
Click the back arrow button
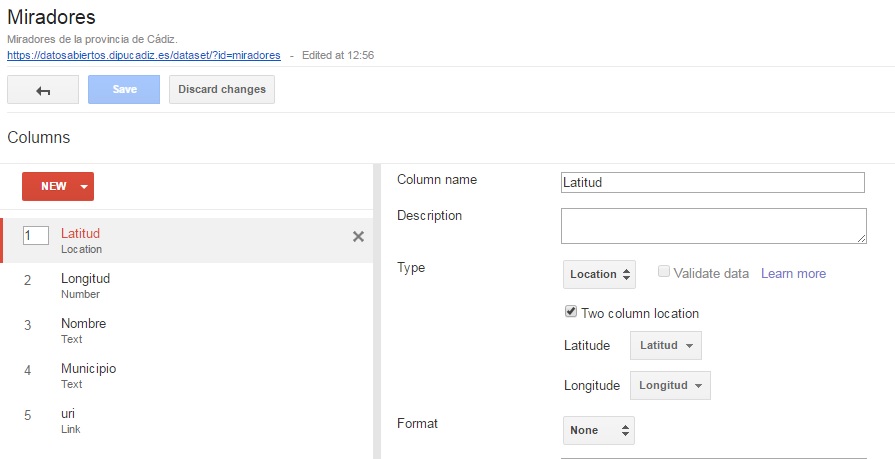pos(43,90)
